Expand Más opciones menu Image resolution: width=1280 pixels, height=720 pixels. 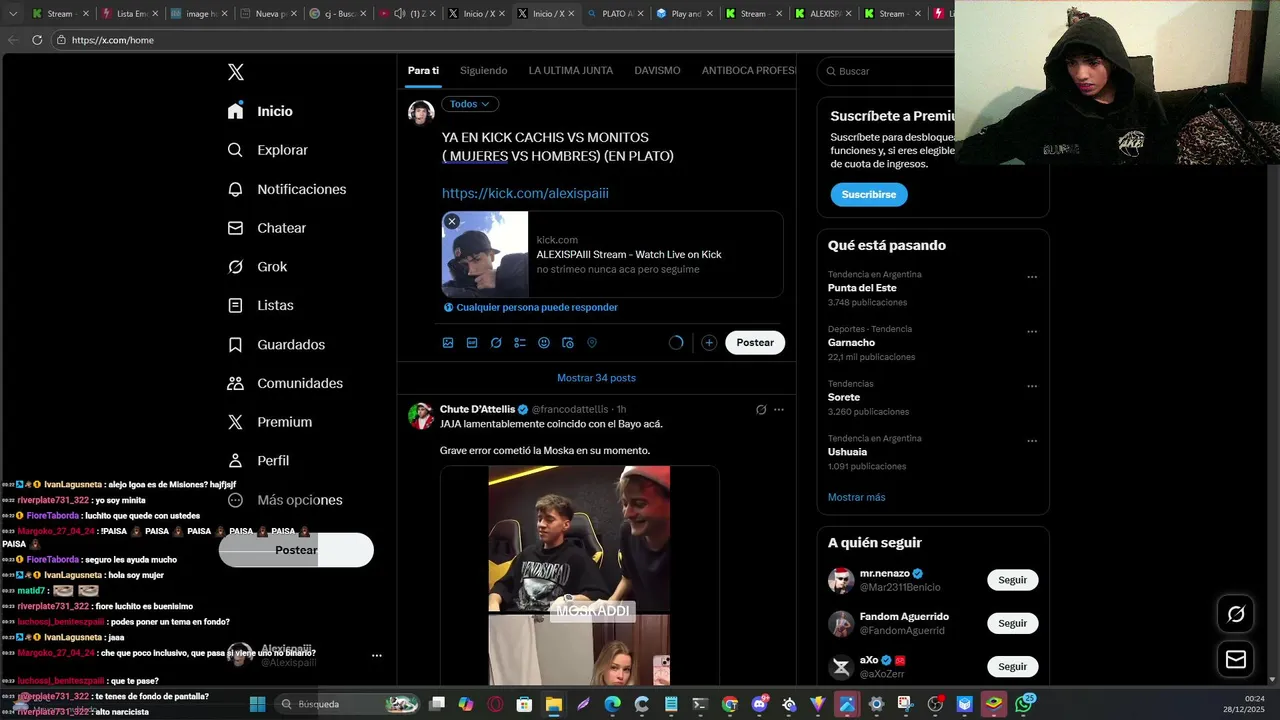[x=285, y=500]
